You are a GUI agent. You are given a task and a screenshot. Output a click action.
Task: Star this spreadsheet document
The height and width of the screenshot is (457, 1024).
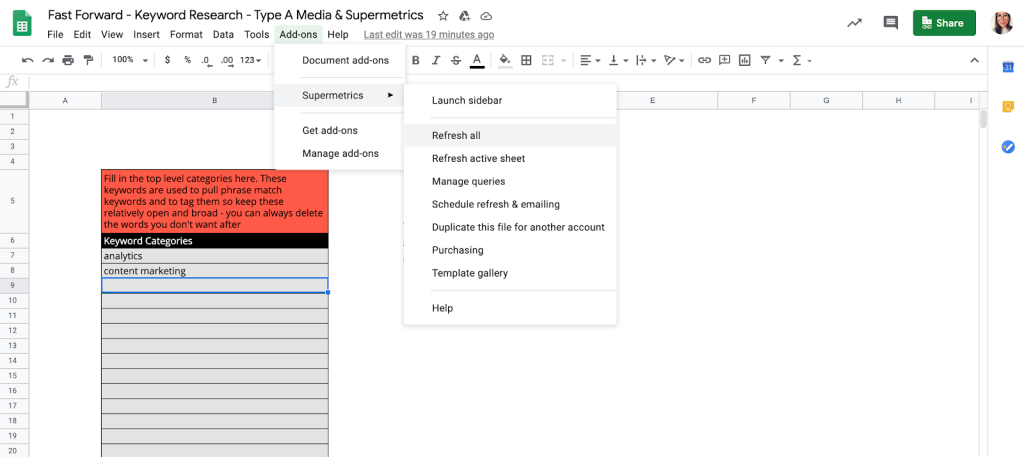pos(443,16)
